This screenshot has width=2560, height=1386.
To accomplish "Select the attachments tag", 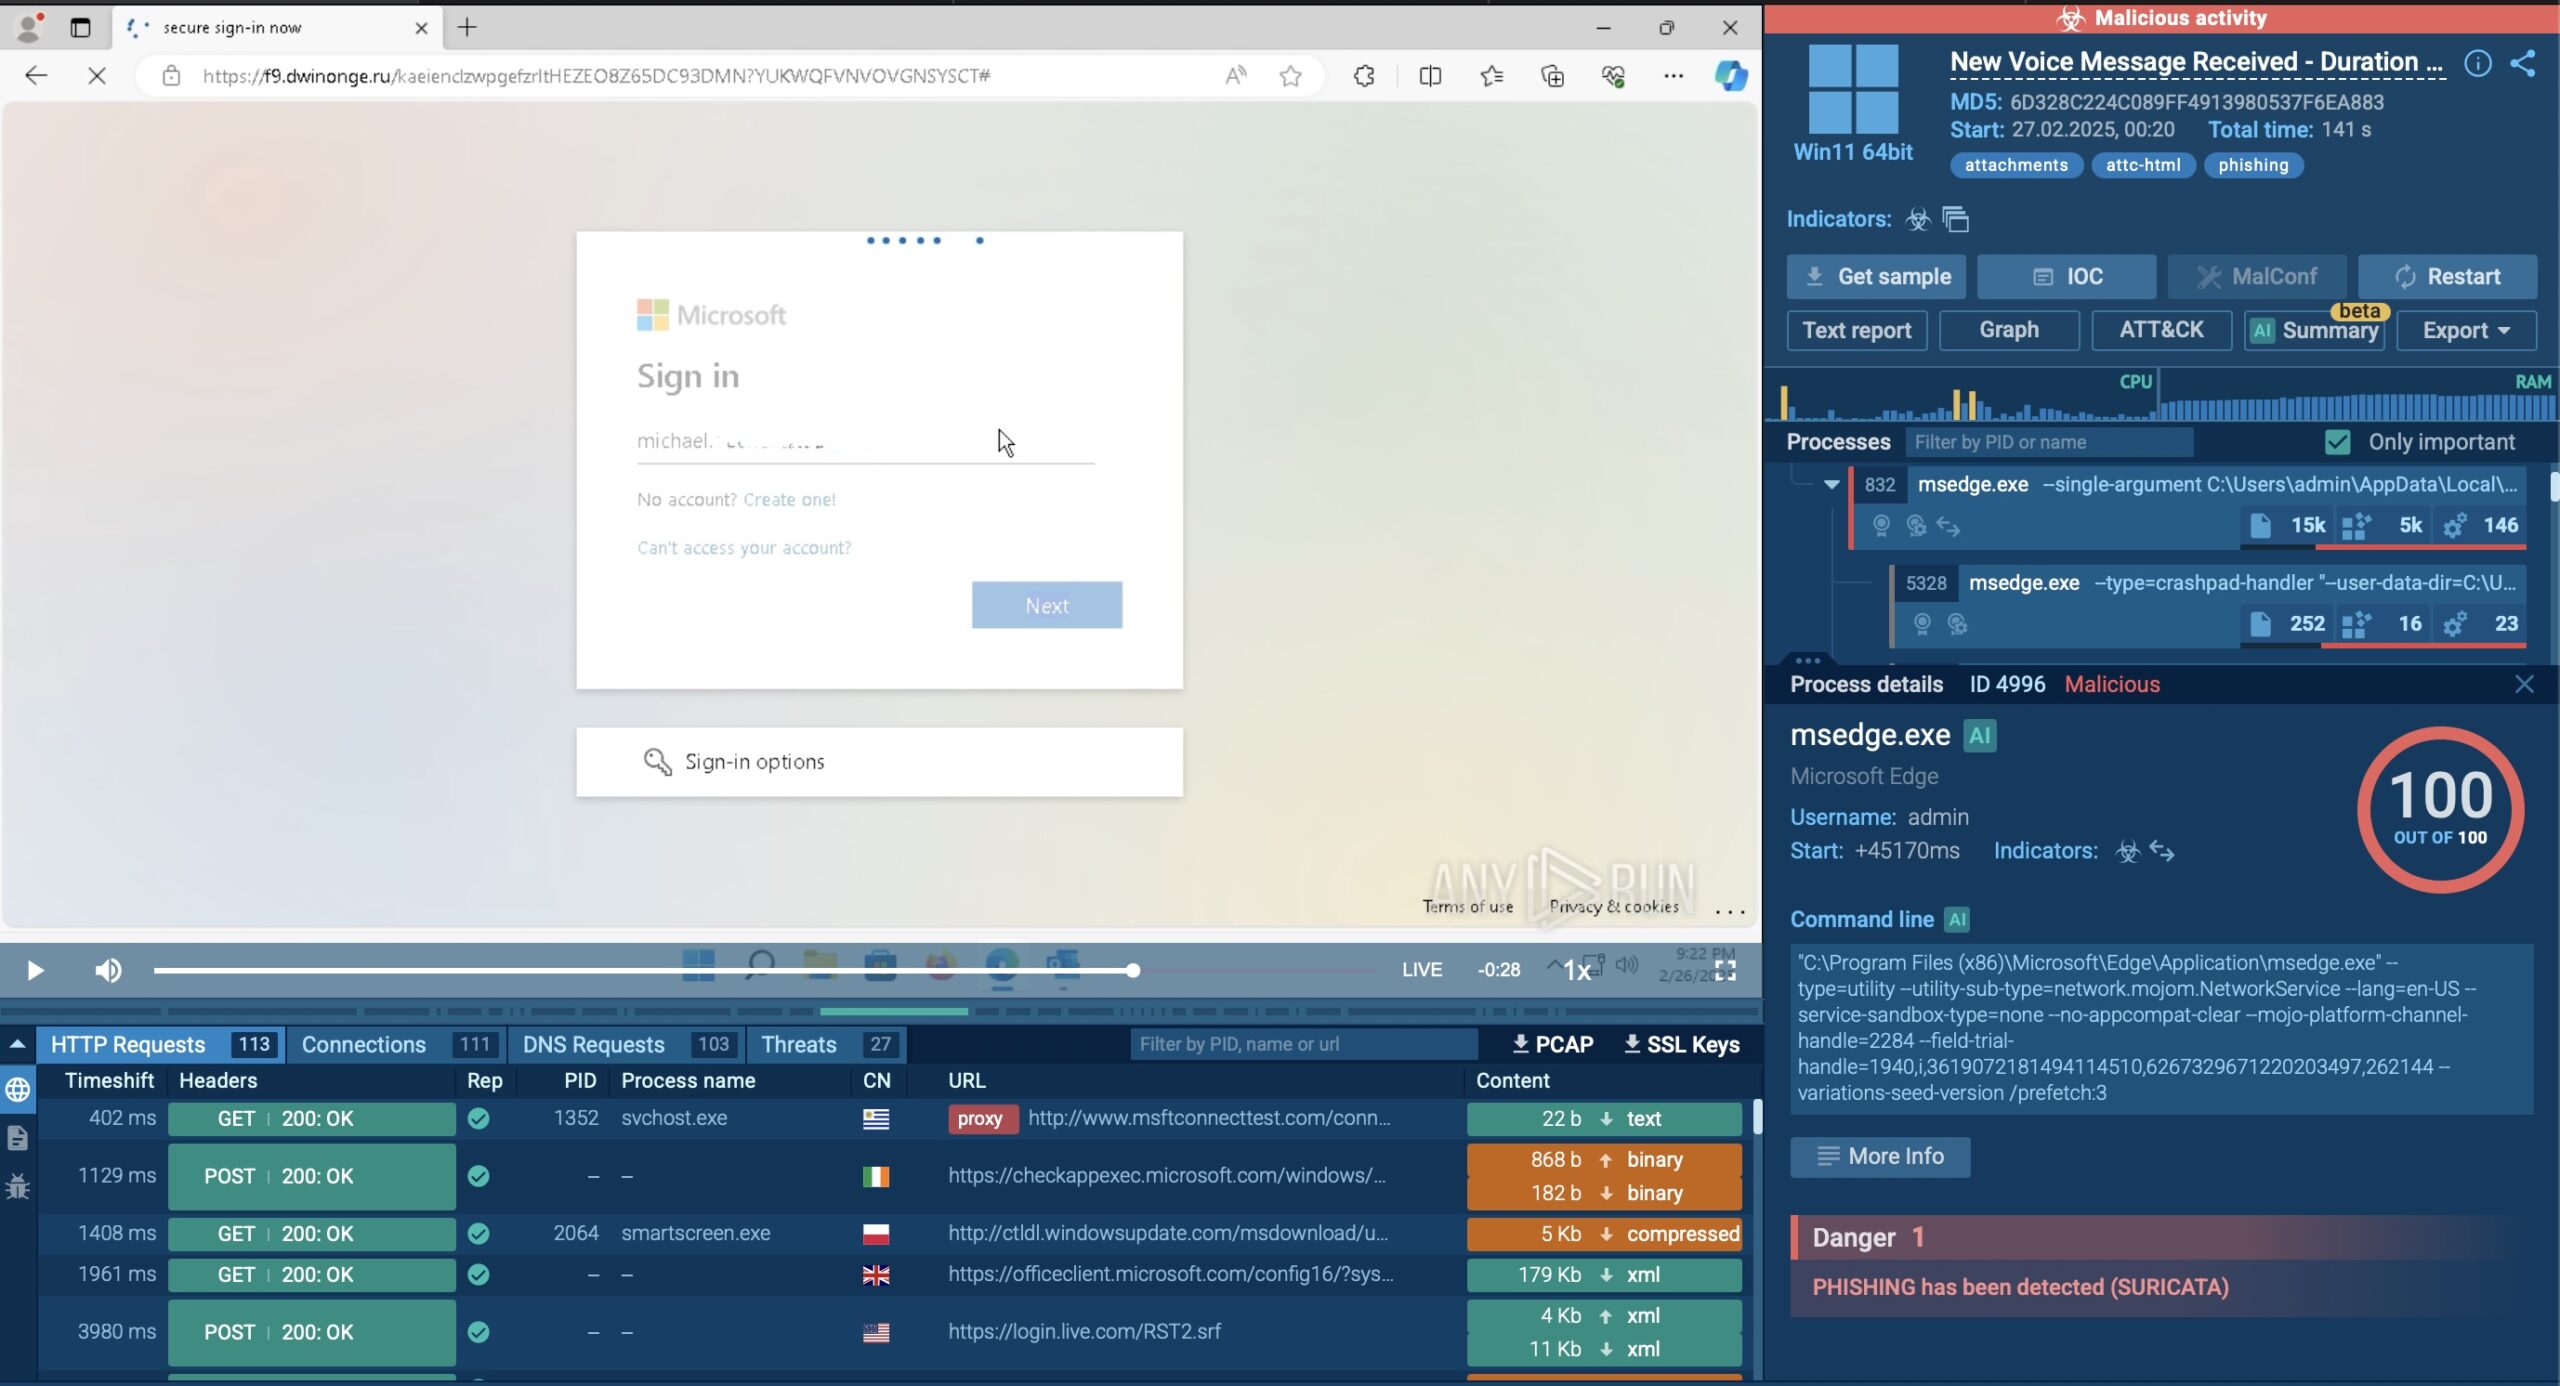I will (x=2016, y=165).
